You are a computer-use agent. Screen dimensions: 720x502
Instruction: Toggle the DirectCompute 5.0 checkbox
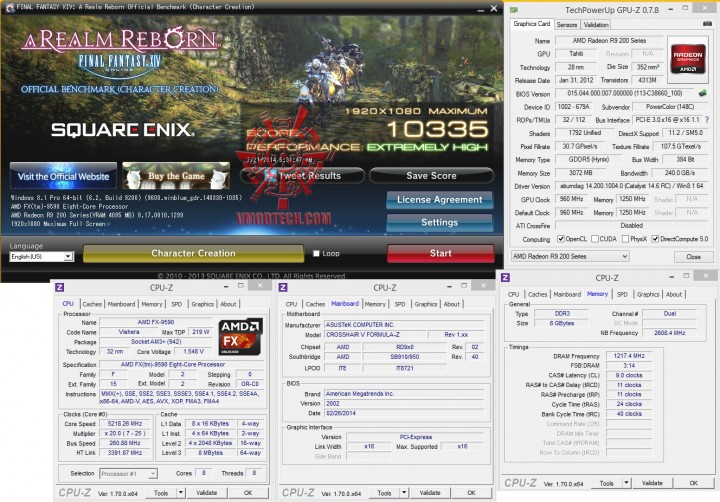coord(655,239)
